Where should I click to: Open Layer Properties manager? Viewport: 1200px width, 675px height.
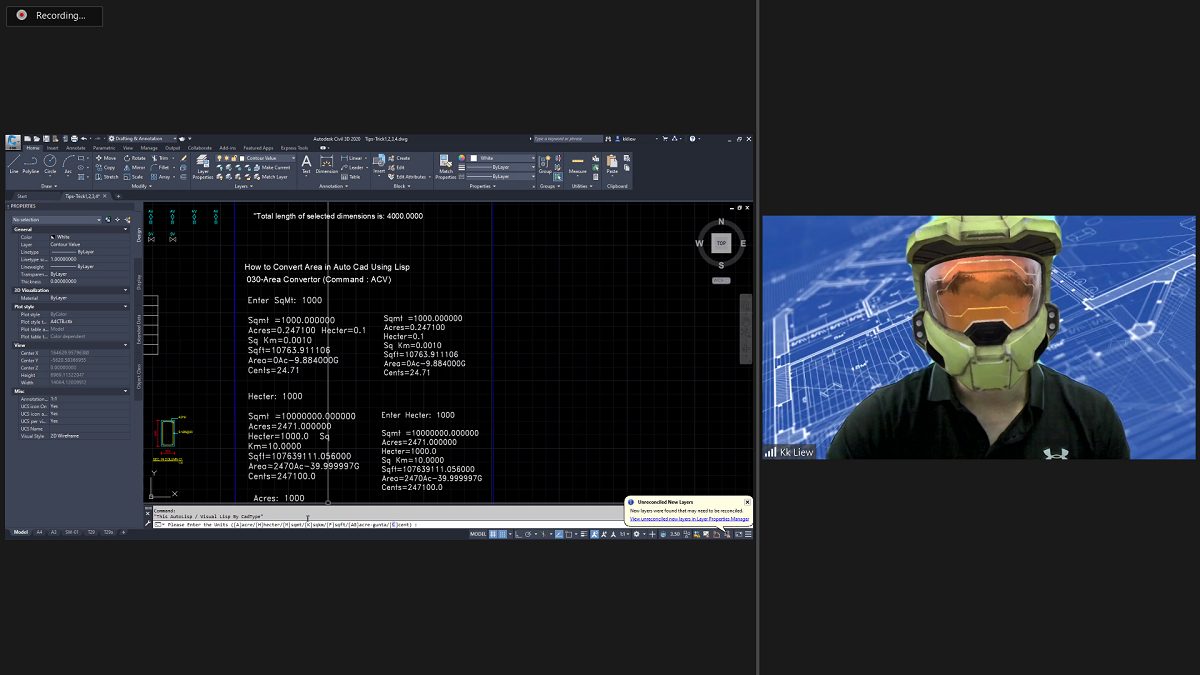[x=203, y=166]
